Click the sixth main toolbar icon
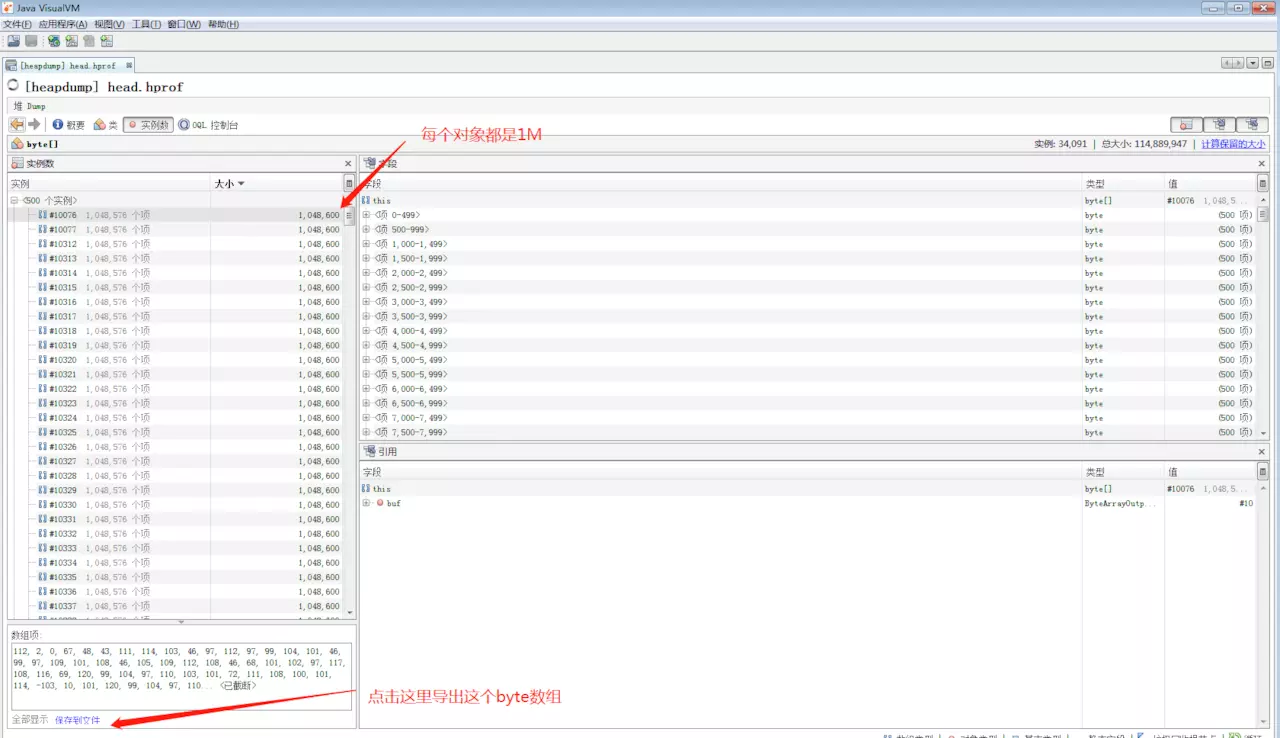1280x738 pixels. point(107,41)
